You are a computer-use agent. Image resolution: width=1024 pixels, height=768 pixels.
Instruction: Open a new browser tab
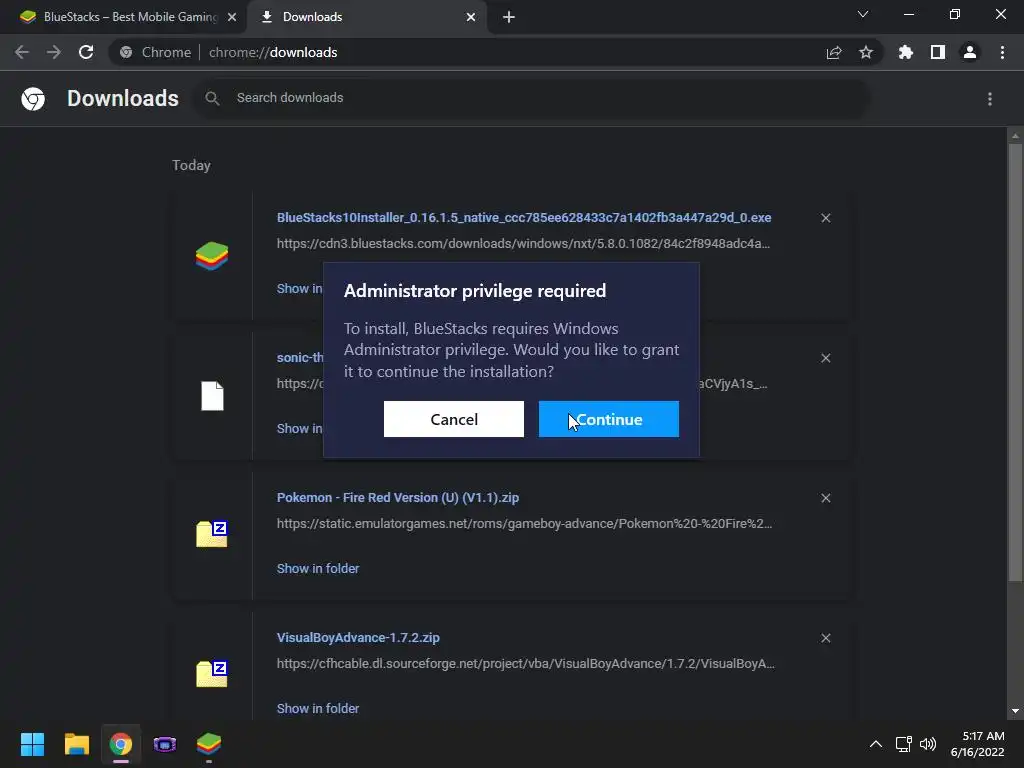pos(509,17)
